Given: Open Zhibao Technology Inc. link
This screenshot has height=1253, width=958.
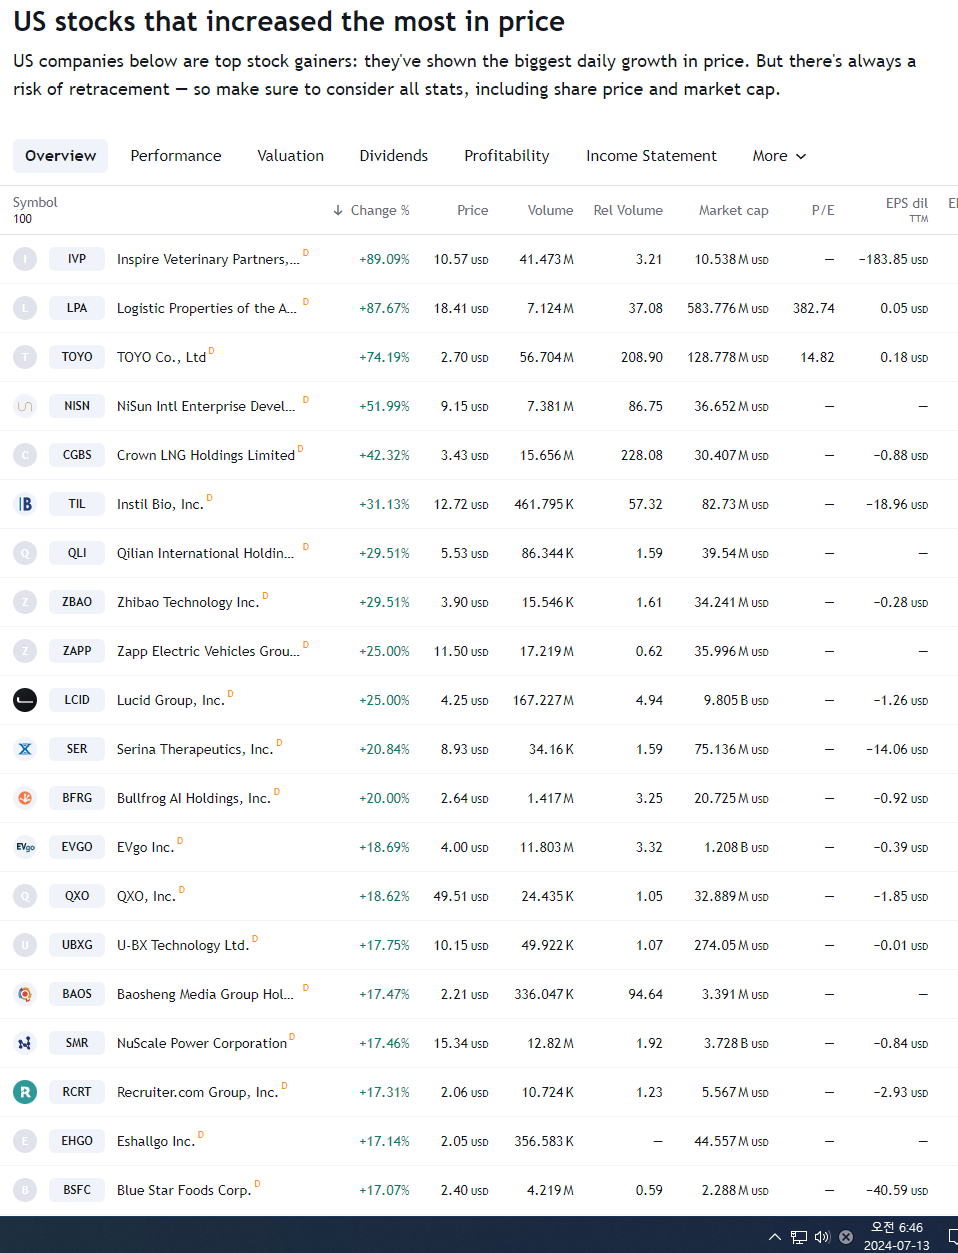Looking at the screenshot, I should 188,602.
